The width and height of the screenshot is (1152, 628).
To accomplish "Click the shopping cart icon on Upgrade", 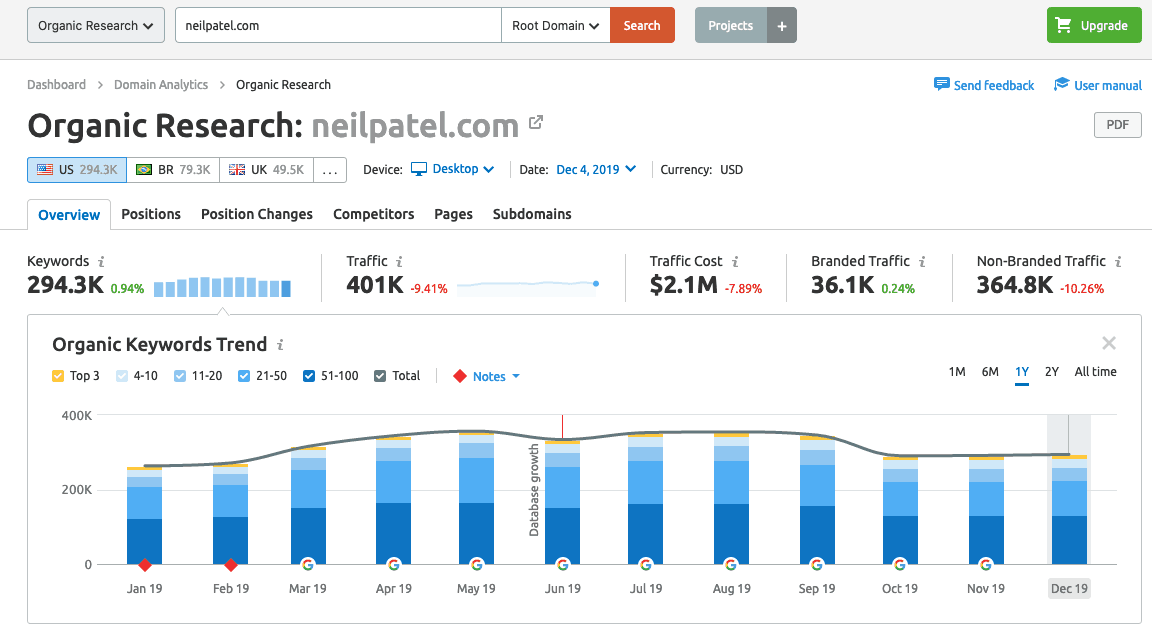I will point(1063,25).
